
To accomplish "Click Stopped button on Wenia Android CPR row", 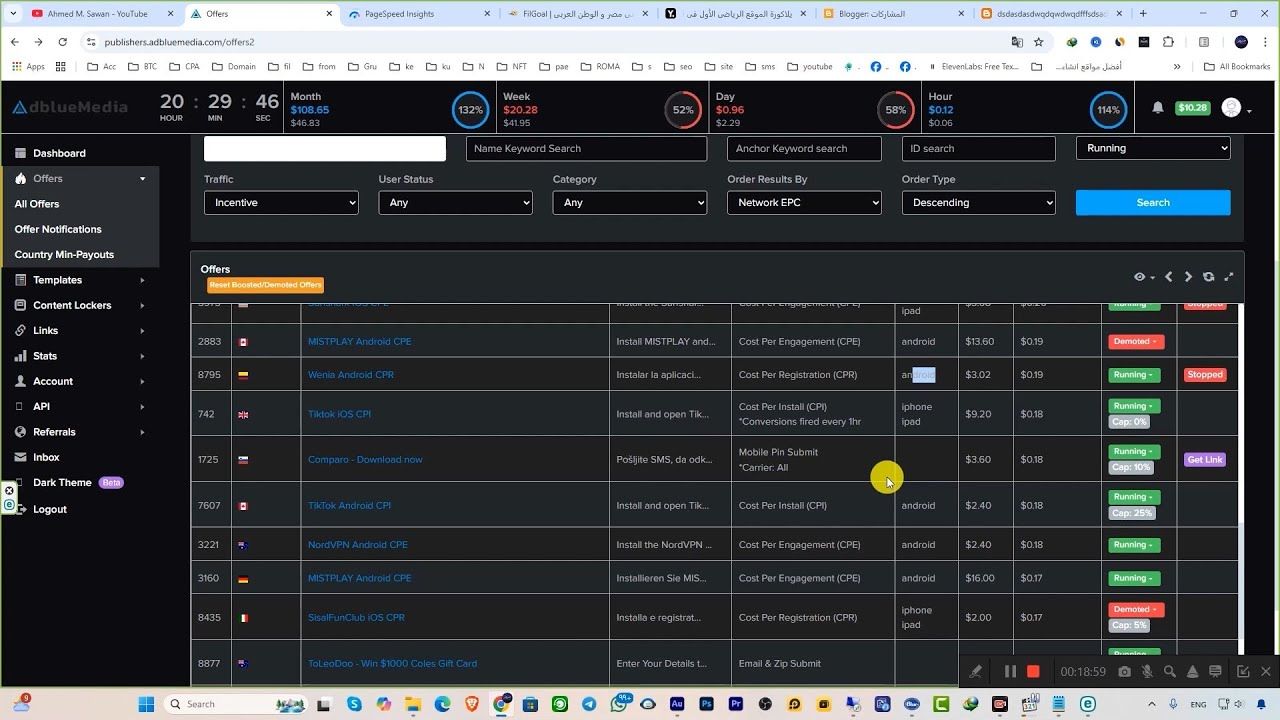I will click(1205, 375).
